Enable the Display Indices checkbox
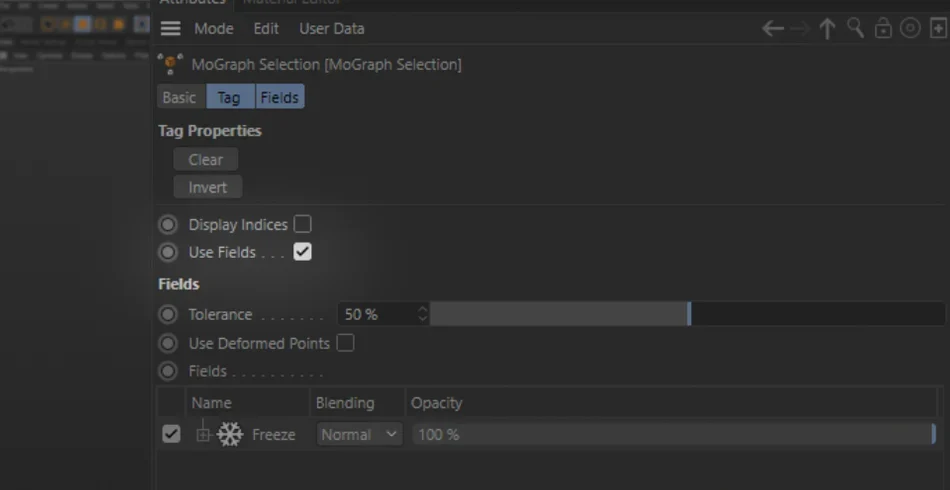The width and height of the screenshot is (950, 490). 302,224
